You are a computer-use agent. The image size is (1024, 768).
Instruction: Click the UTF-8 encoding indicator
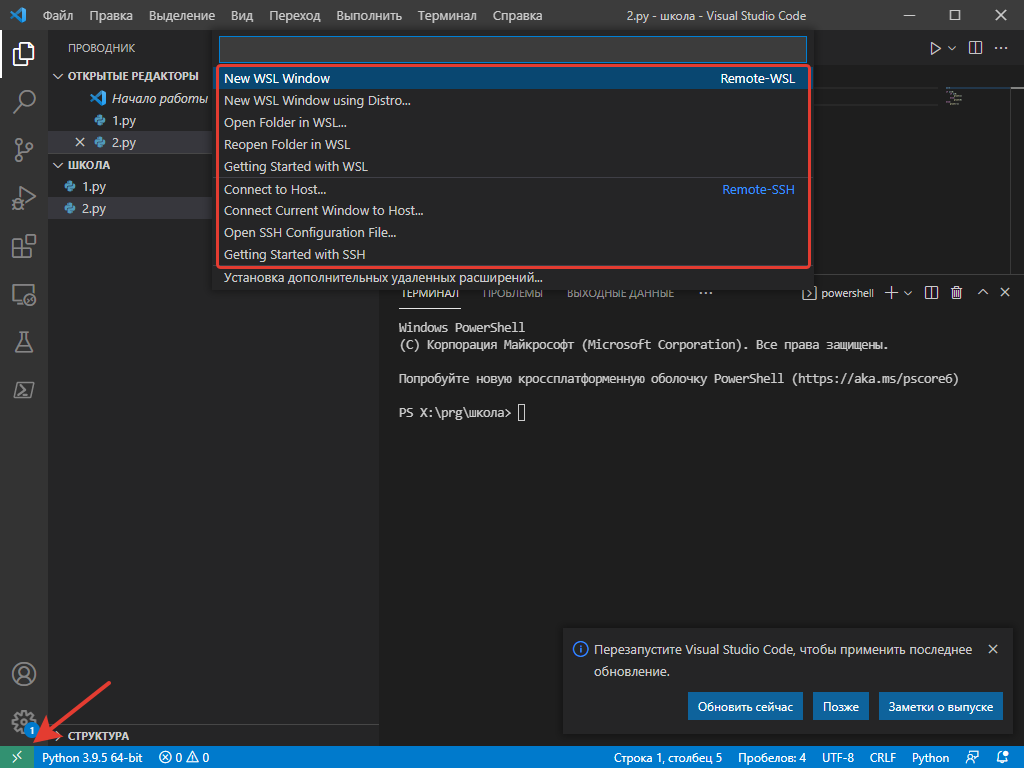pyautogui.click(x=838, y=758)
